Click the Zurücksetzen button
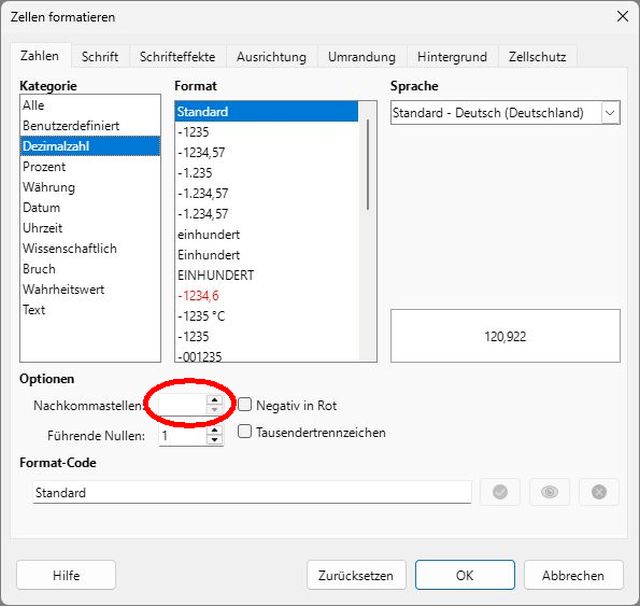The image size is (640, 606). (356, 575)
